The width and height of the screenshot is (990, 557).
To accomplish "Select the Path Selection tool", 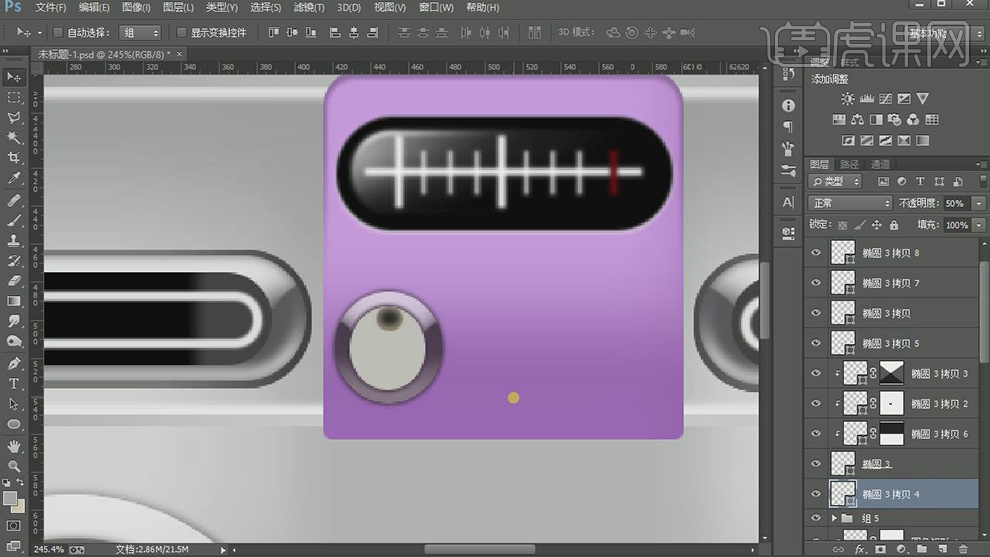I will coord(13,404).
